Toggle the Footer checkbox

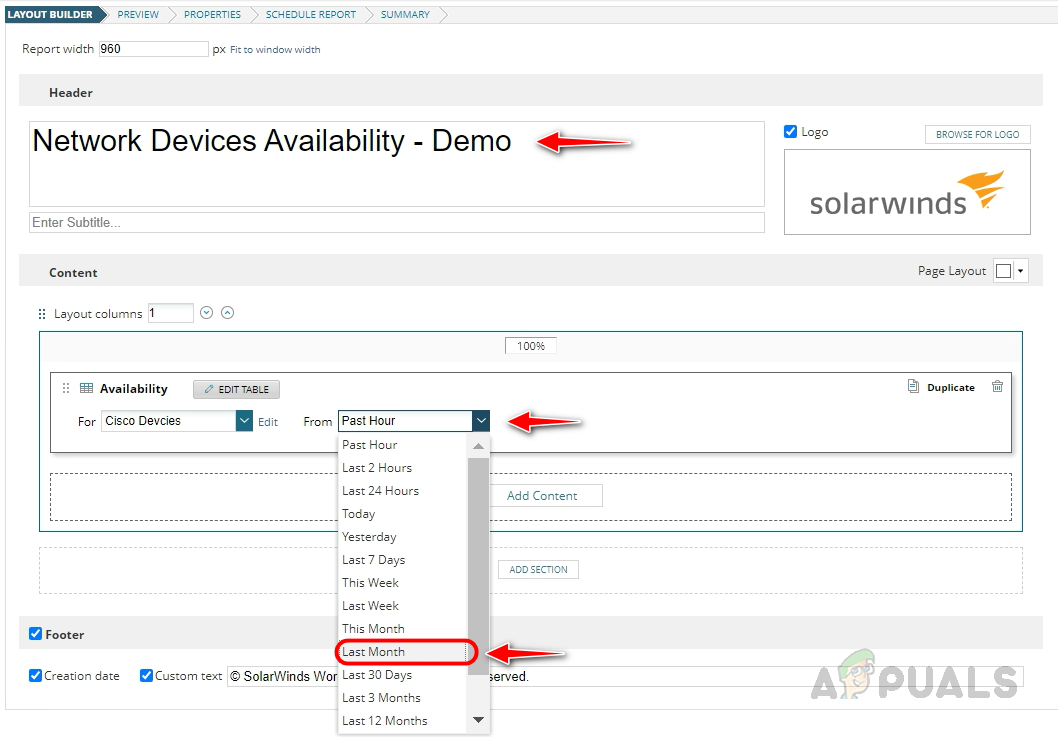tap(36, 634)
